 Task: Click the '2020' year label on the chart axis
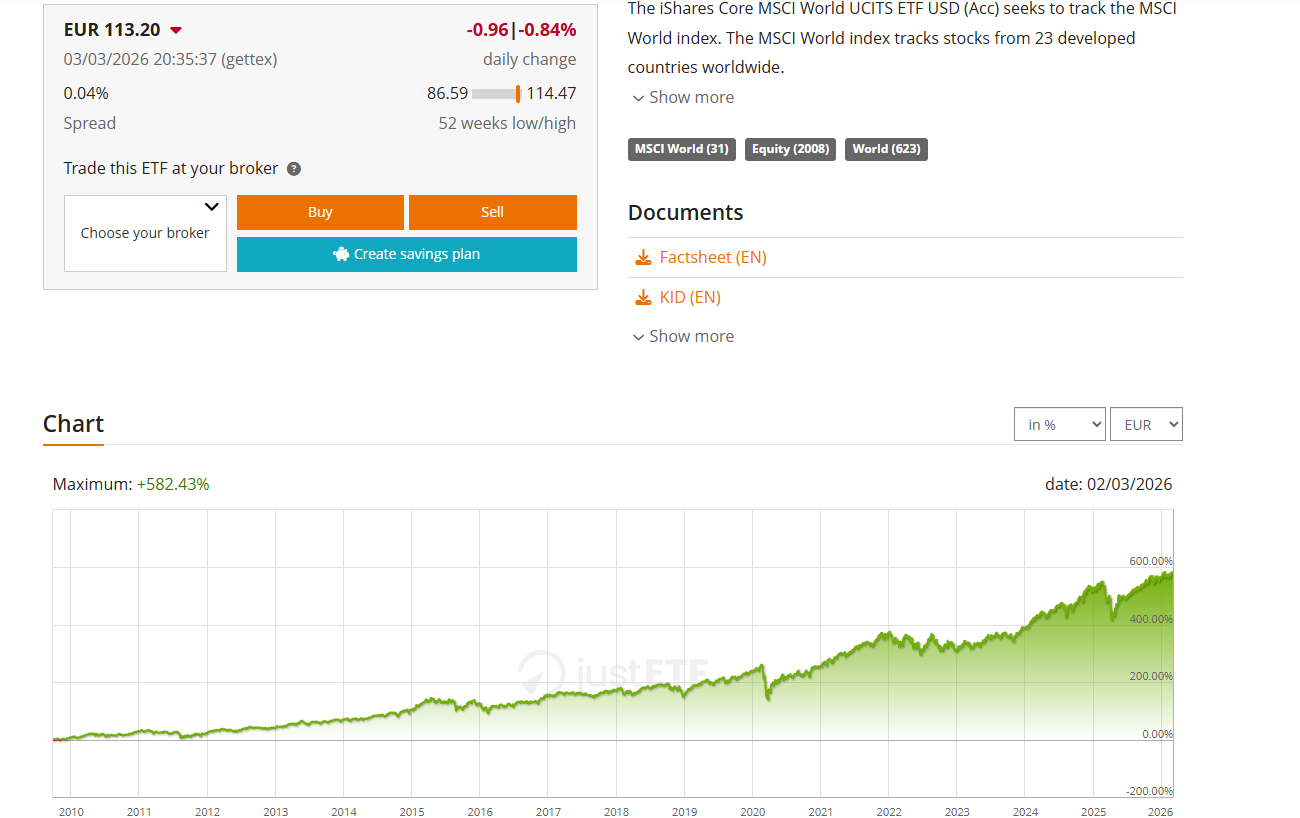[x=752, y=812]
